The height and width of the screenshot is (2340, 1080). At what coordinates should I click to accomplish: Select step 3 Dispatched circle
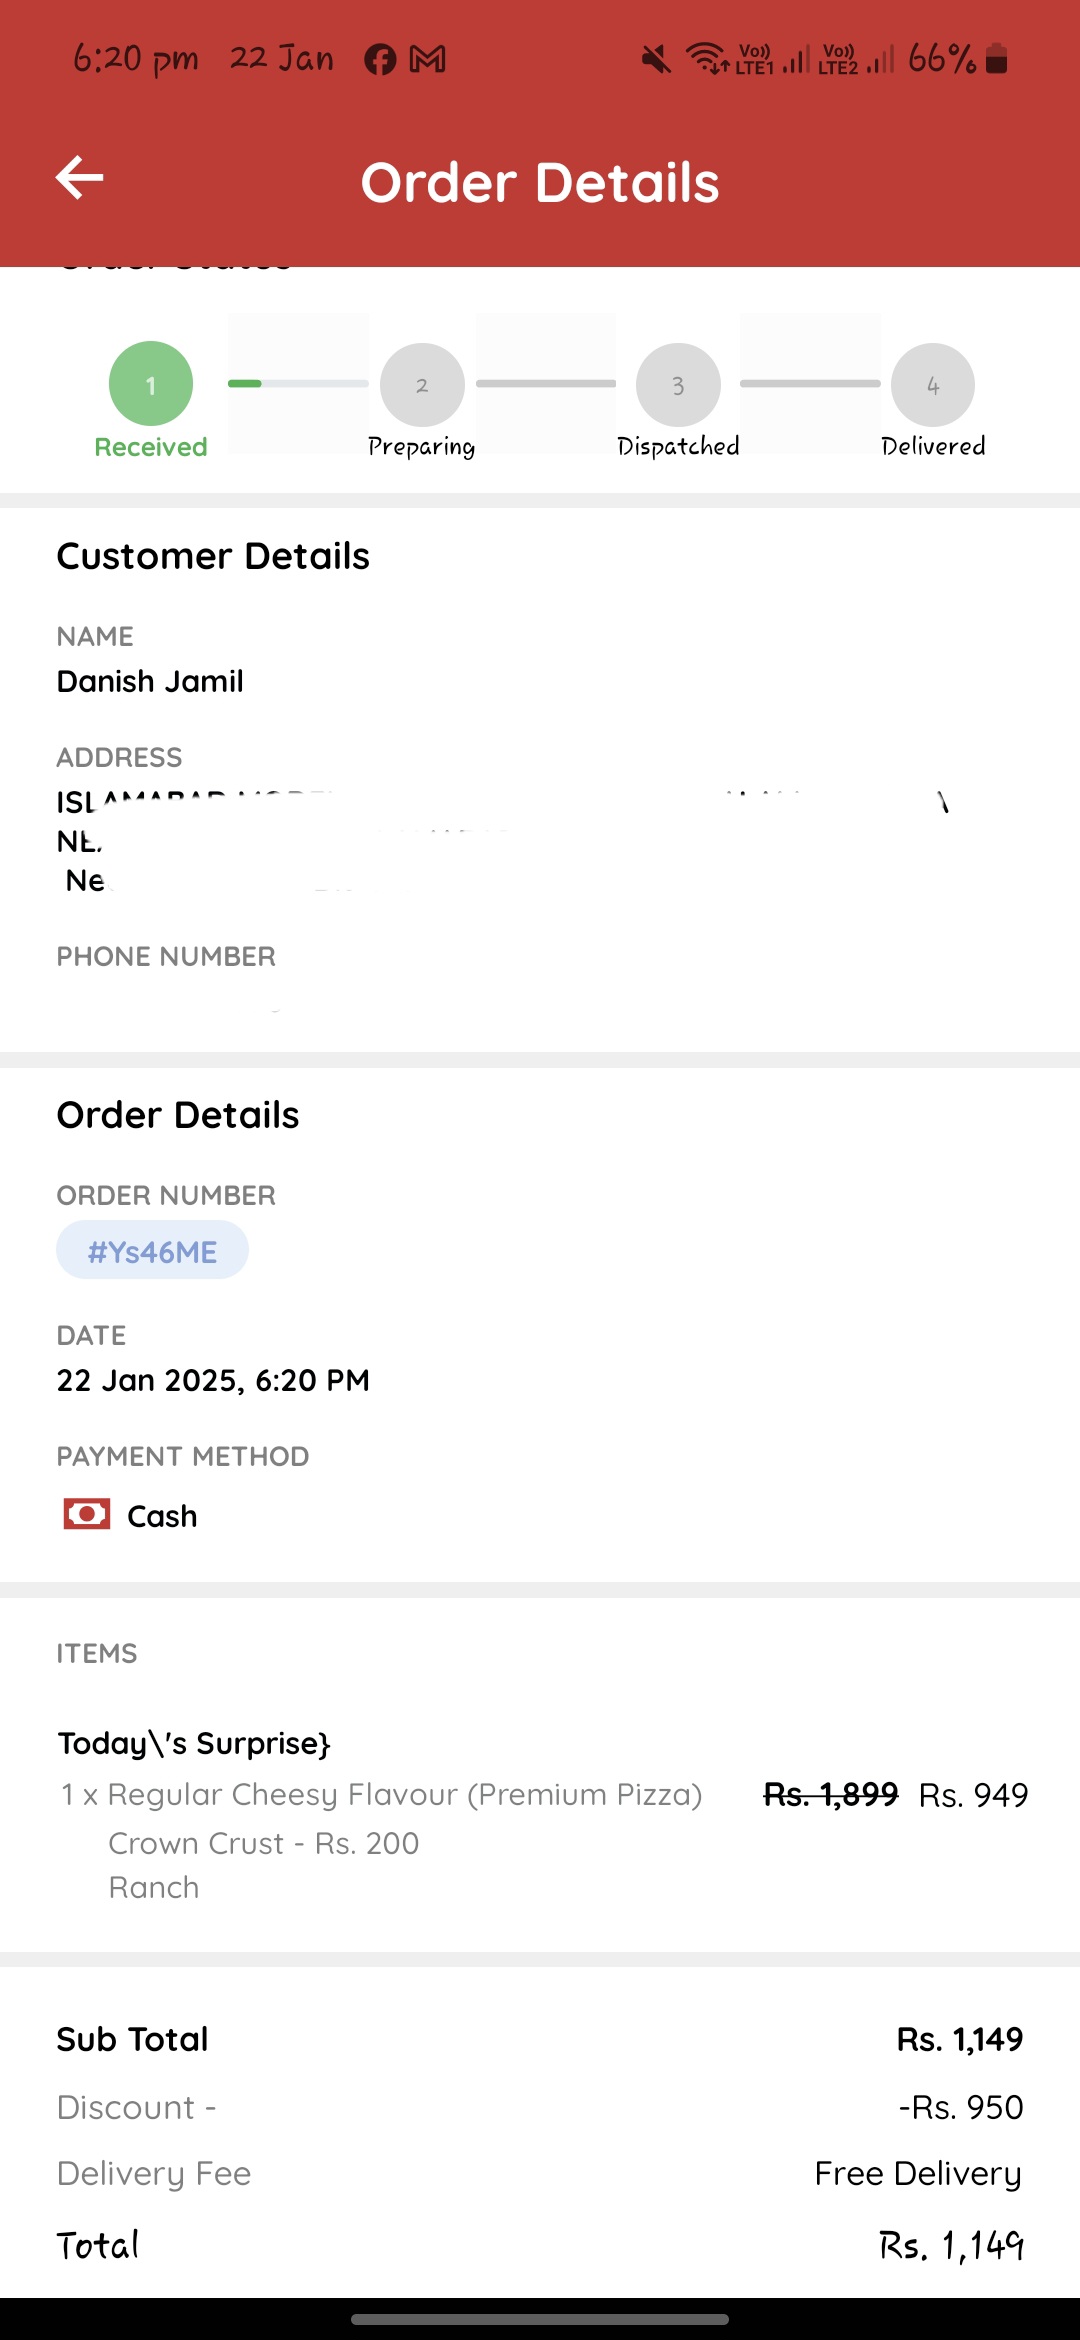pyautogui.click(x=678, y=385)
